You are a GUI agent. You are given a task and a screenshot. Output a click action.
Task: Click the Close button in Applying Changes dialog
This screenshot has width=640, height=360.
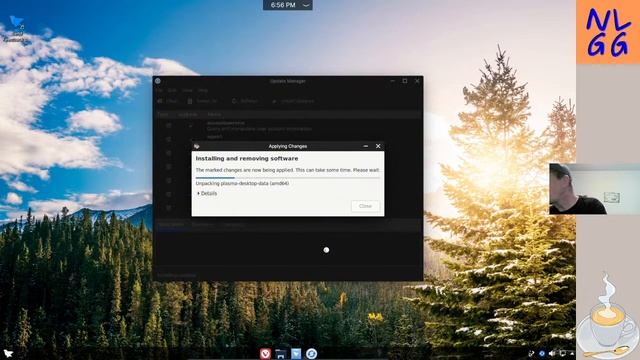point(365,206)
